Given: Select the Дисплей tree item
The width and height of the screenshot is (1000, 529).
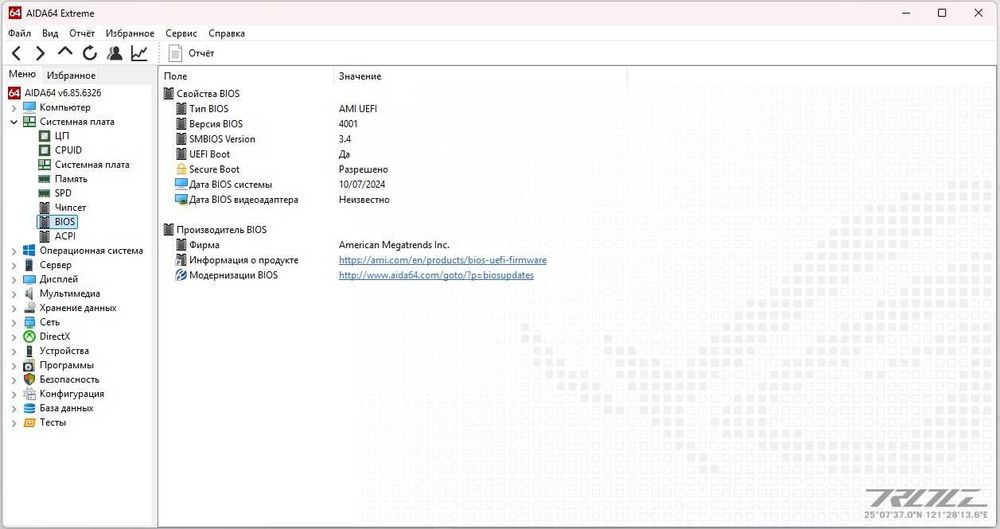Looking at the screenshot, I should pyautogui.click(x=59, y=279).
